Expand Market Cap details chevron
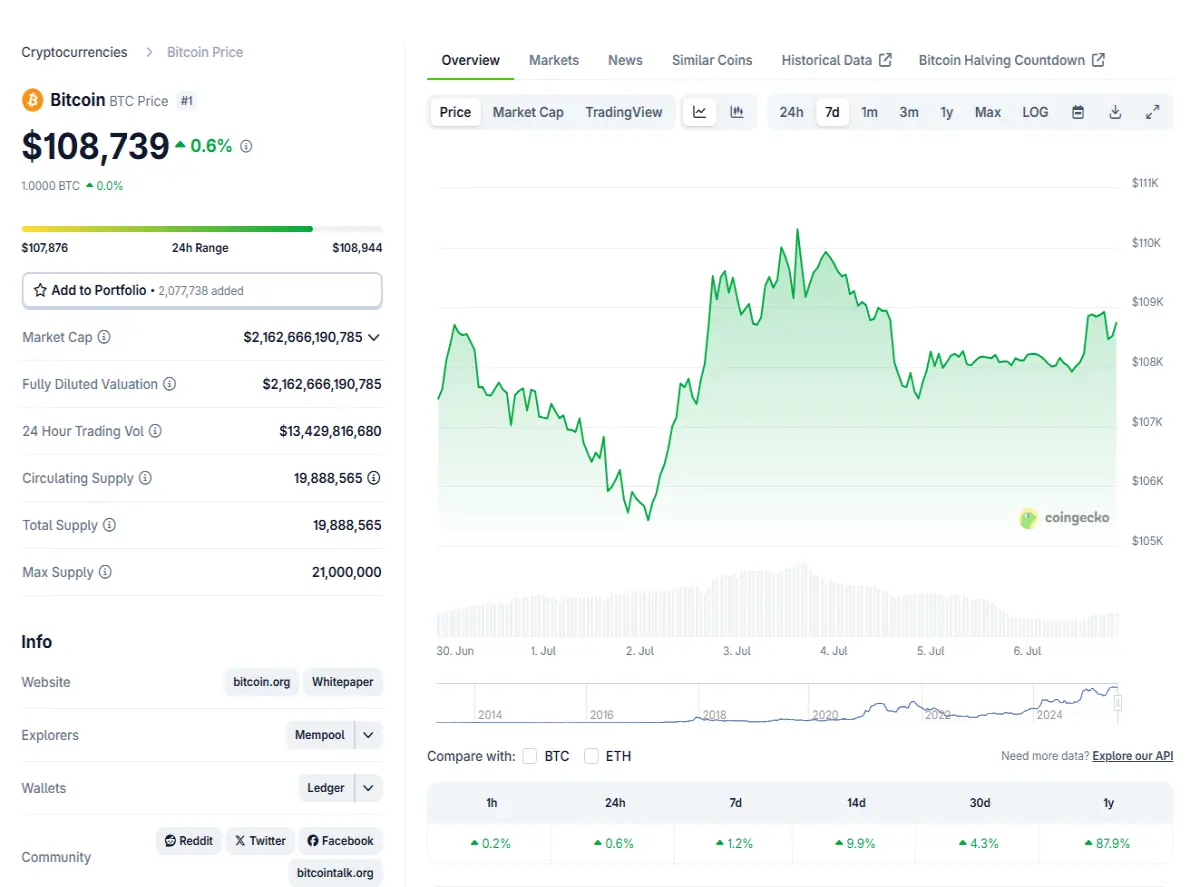Screen dimensions: 1200x887 (x=374, y=337)
